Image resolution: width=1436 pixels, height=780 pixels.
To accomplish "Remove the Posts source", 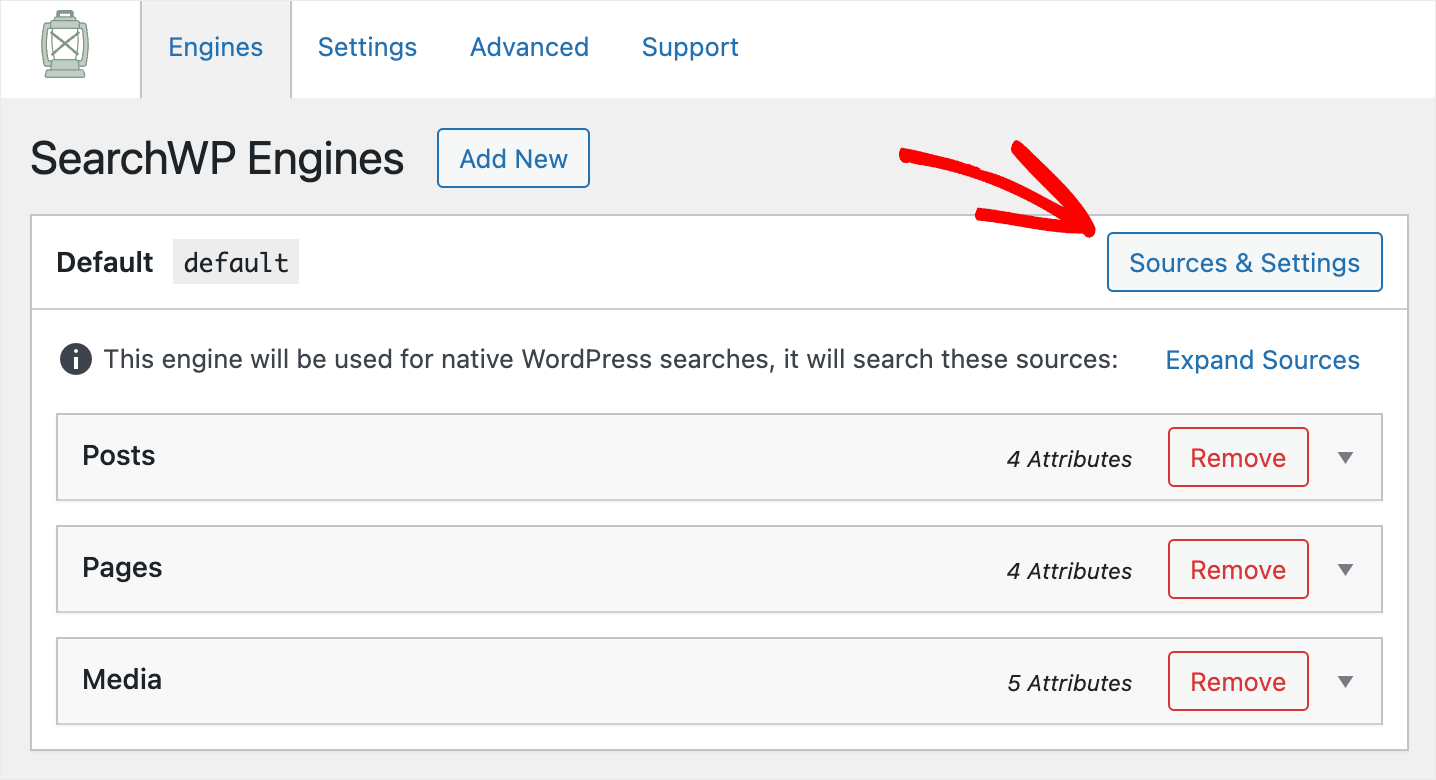I will (1238, 457).
